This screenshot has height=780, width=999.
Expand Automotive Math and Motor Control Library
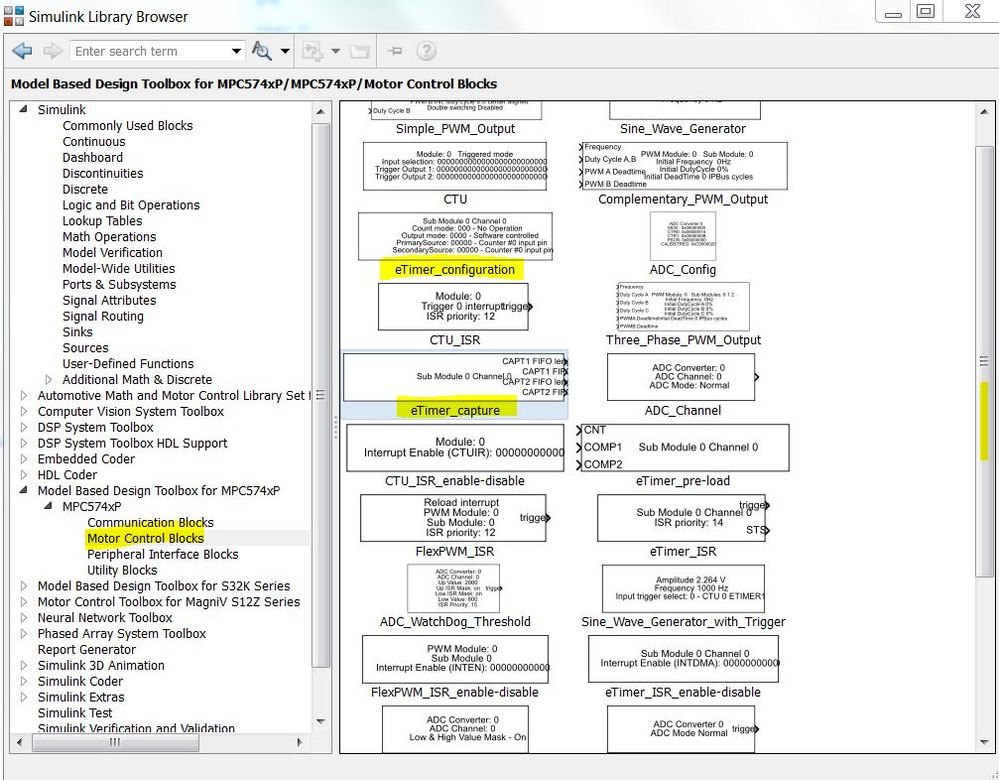point(24,396)
